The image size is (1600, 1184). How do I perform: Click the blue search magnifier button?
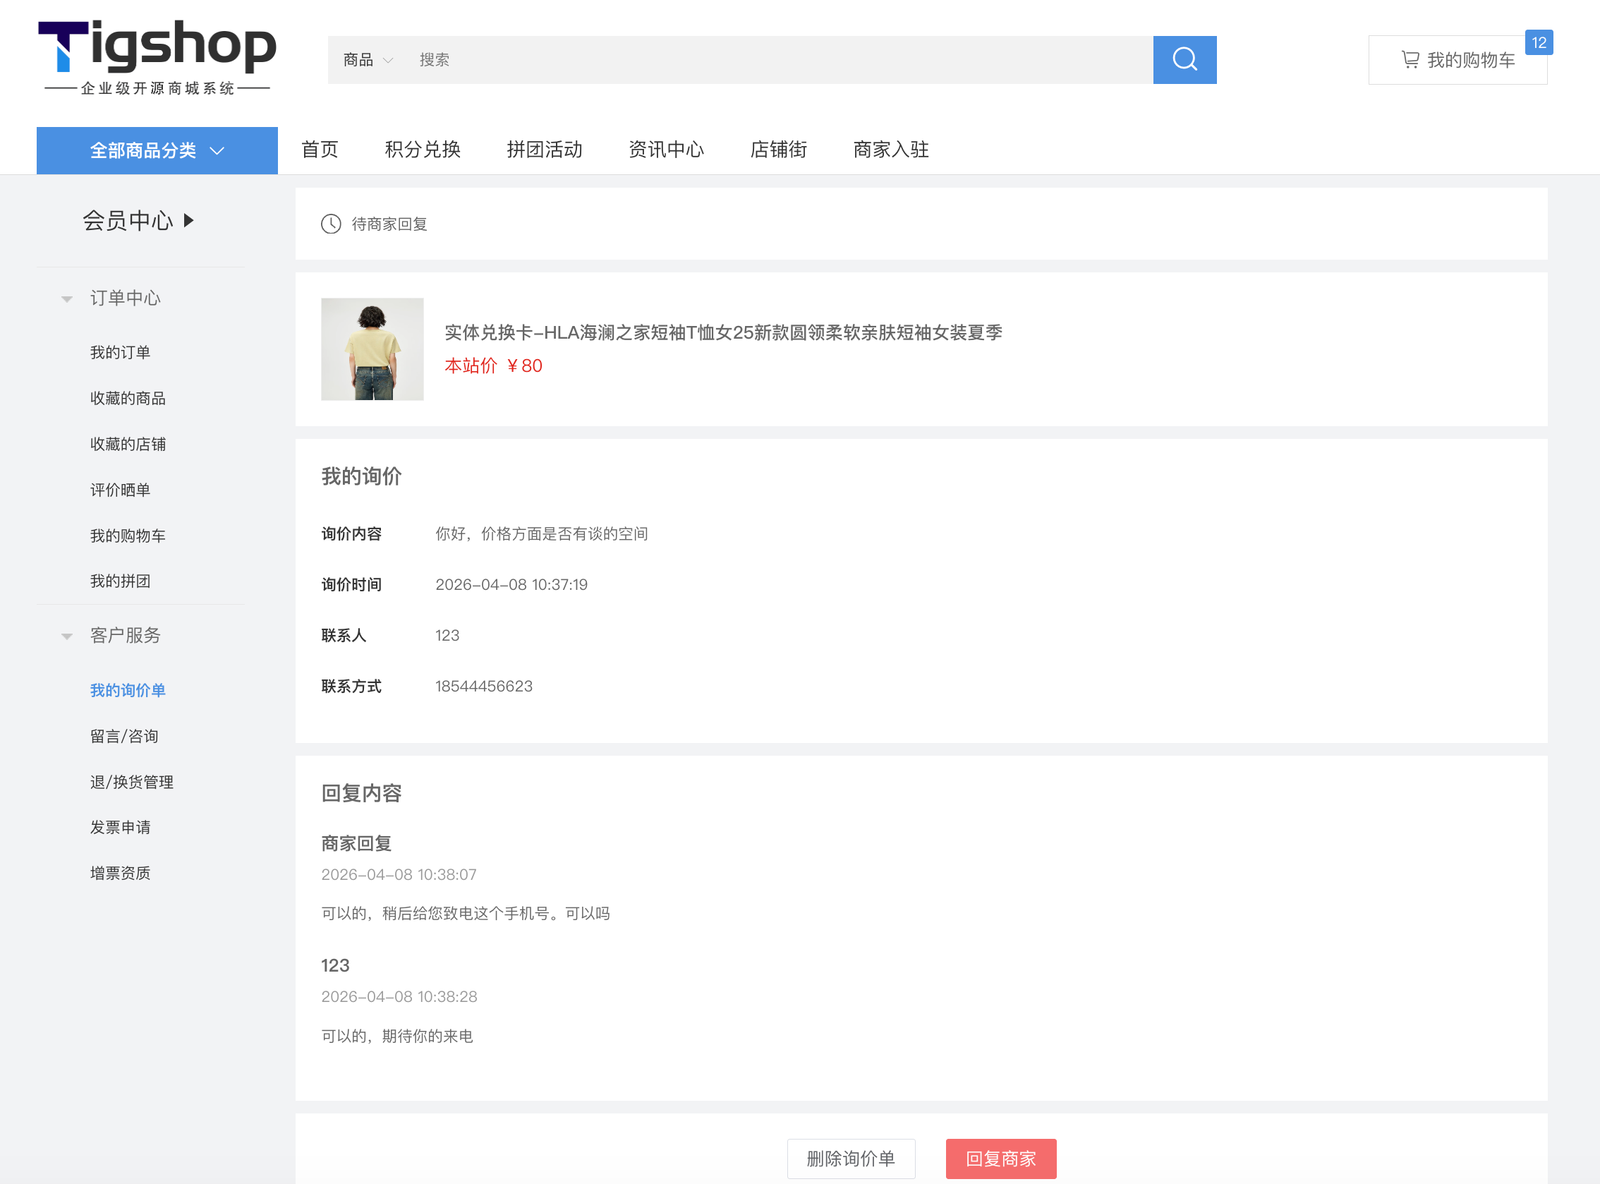click(x=1184, y=60)
